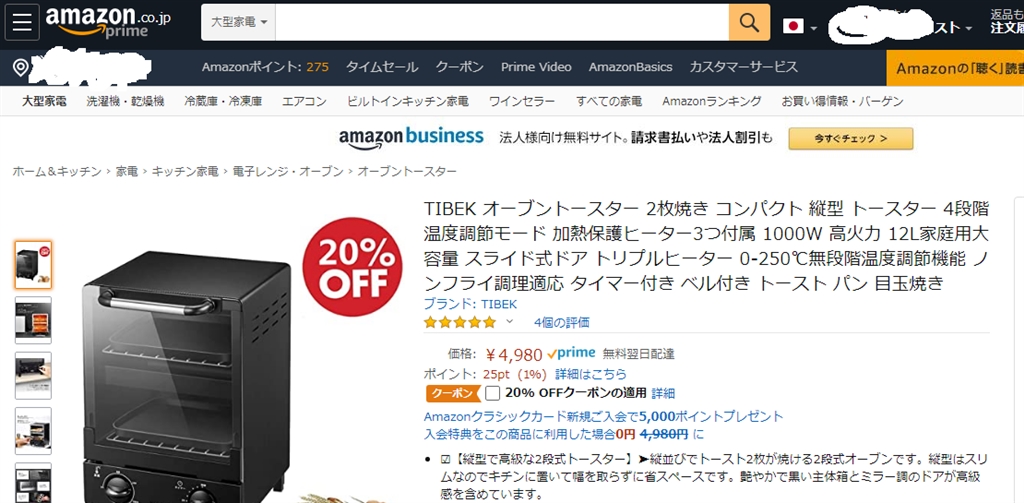Click the magnifying glass search button

point(749,22)
